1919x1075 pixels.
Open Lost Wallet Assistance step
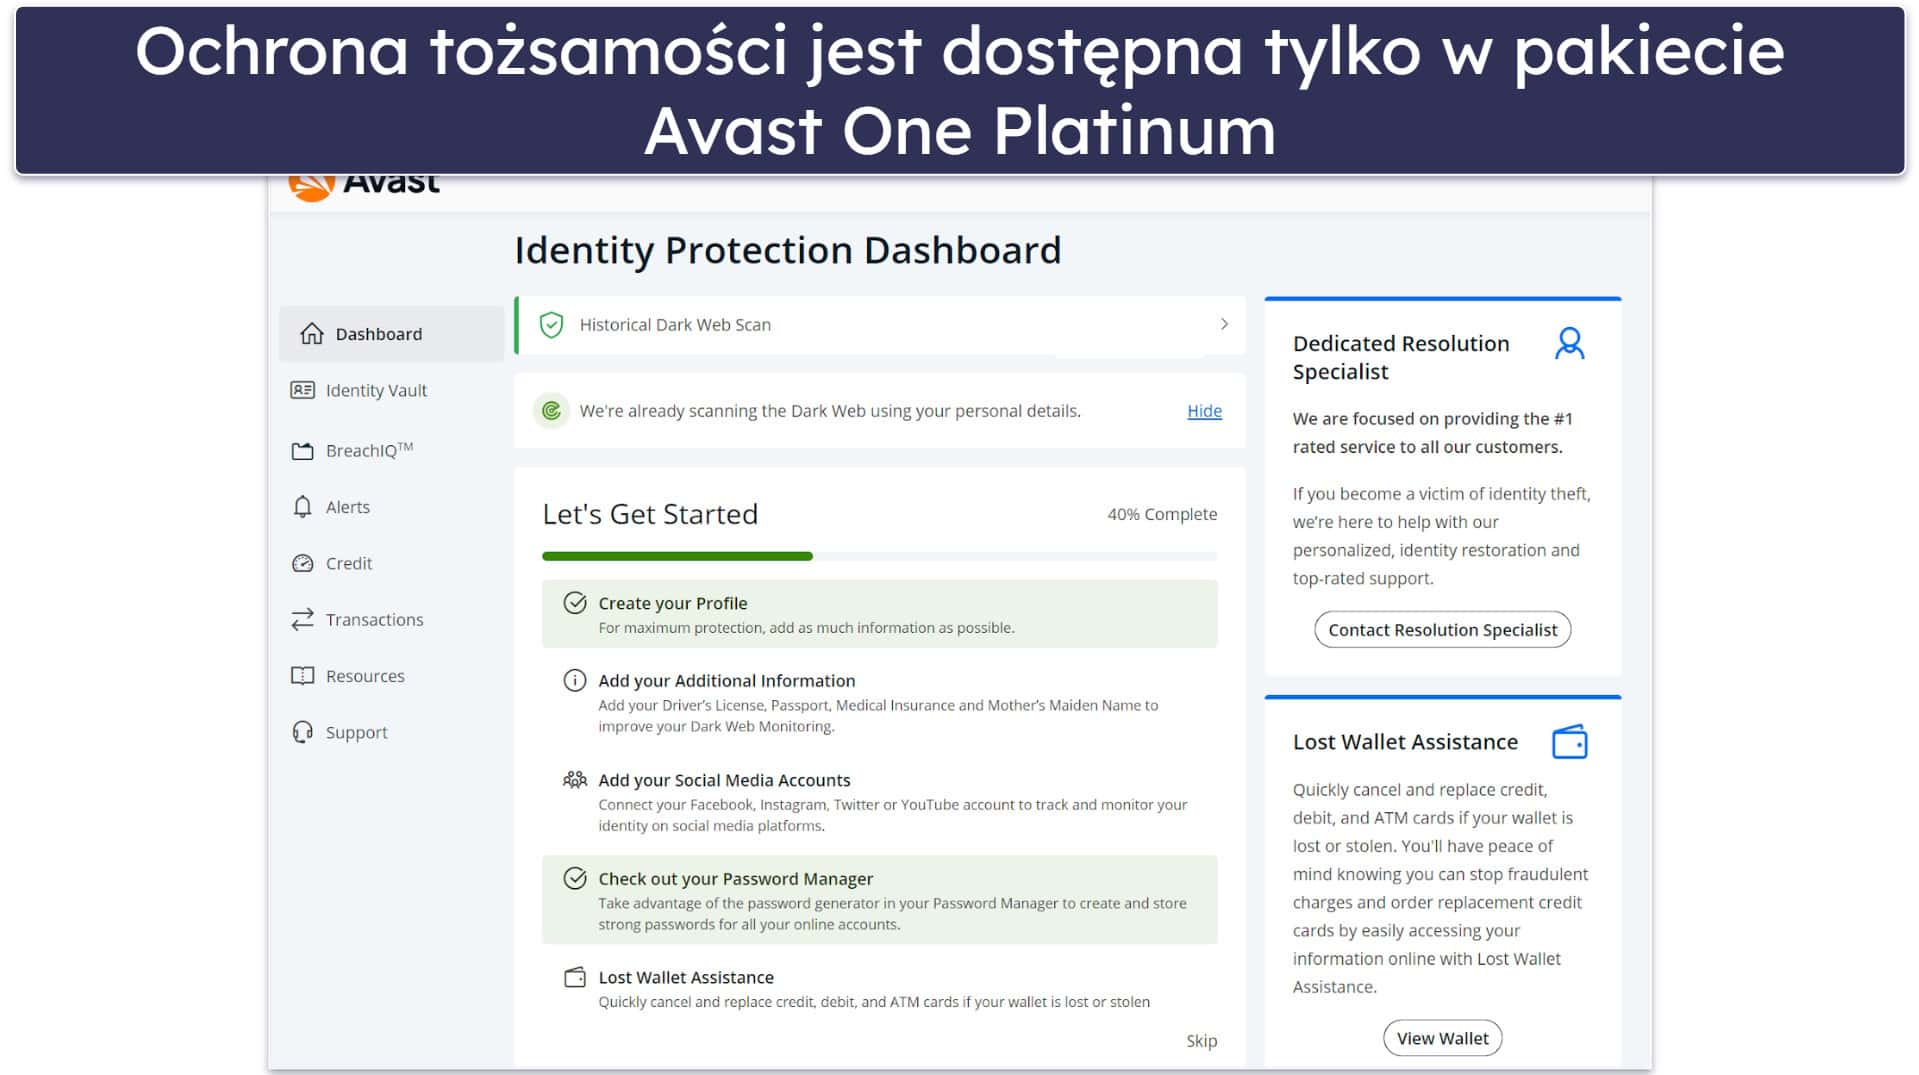coord(880,989)
